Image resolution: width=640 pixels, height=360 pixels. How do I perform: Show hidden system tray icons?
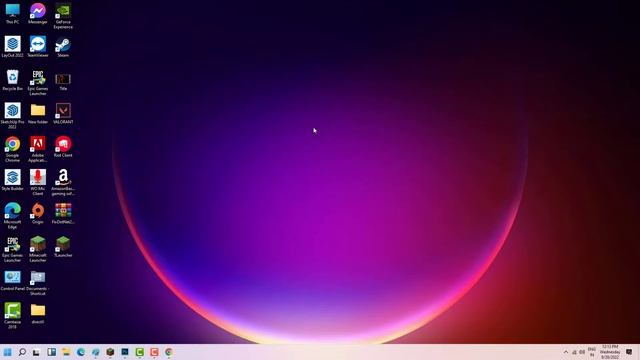(566, 352)
